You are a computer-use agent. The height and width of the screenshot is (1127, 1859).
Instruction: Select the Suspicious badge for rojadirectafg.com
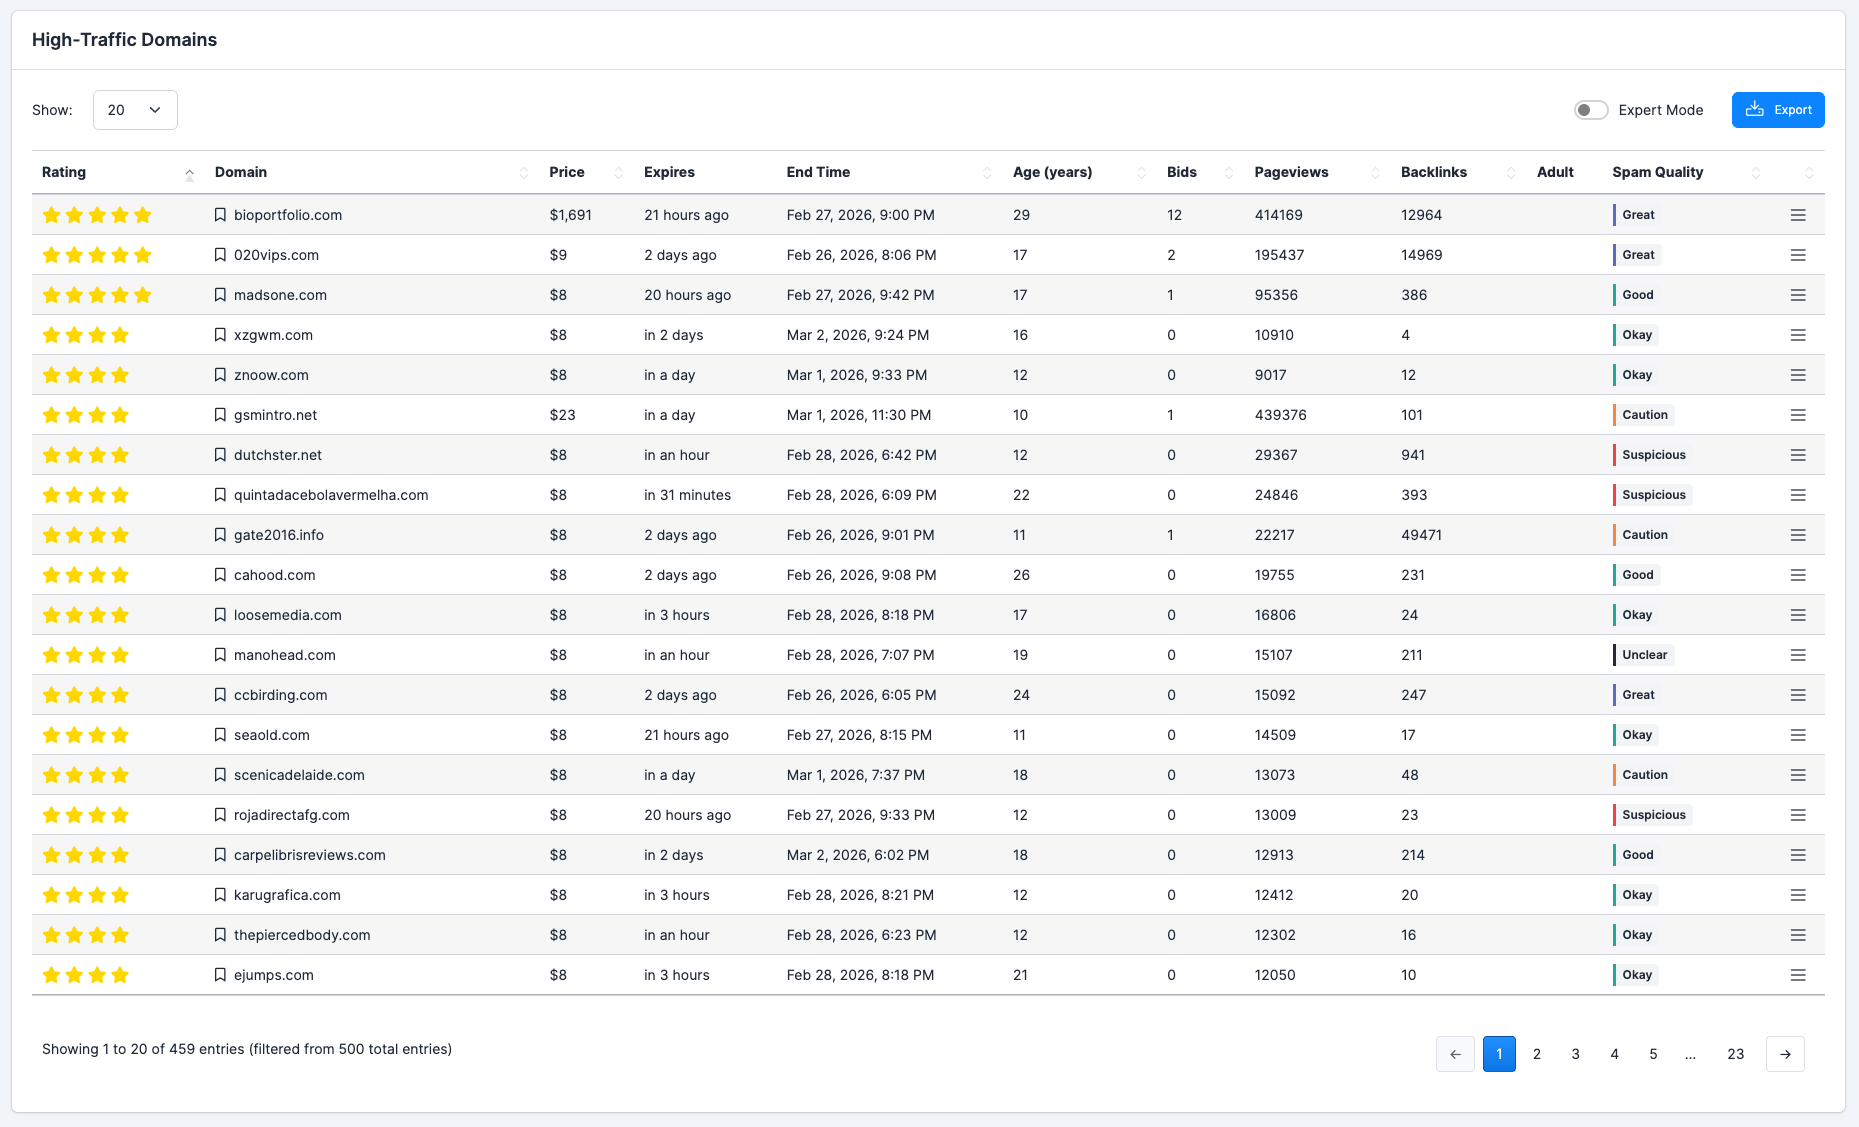tap(1652, 815)
